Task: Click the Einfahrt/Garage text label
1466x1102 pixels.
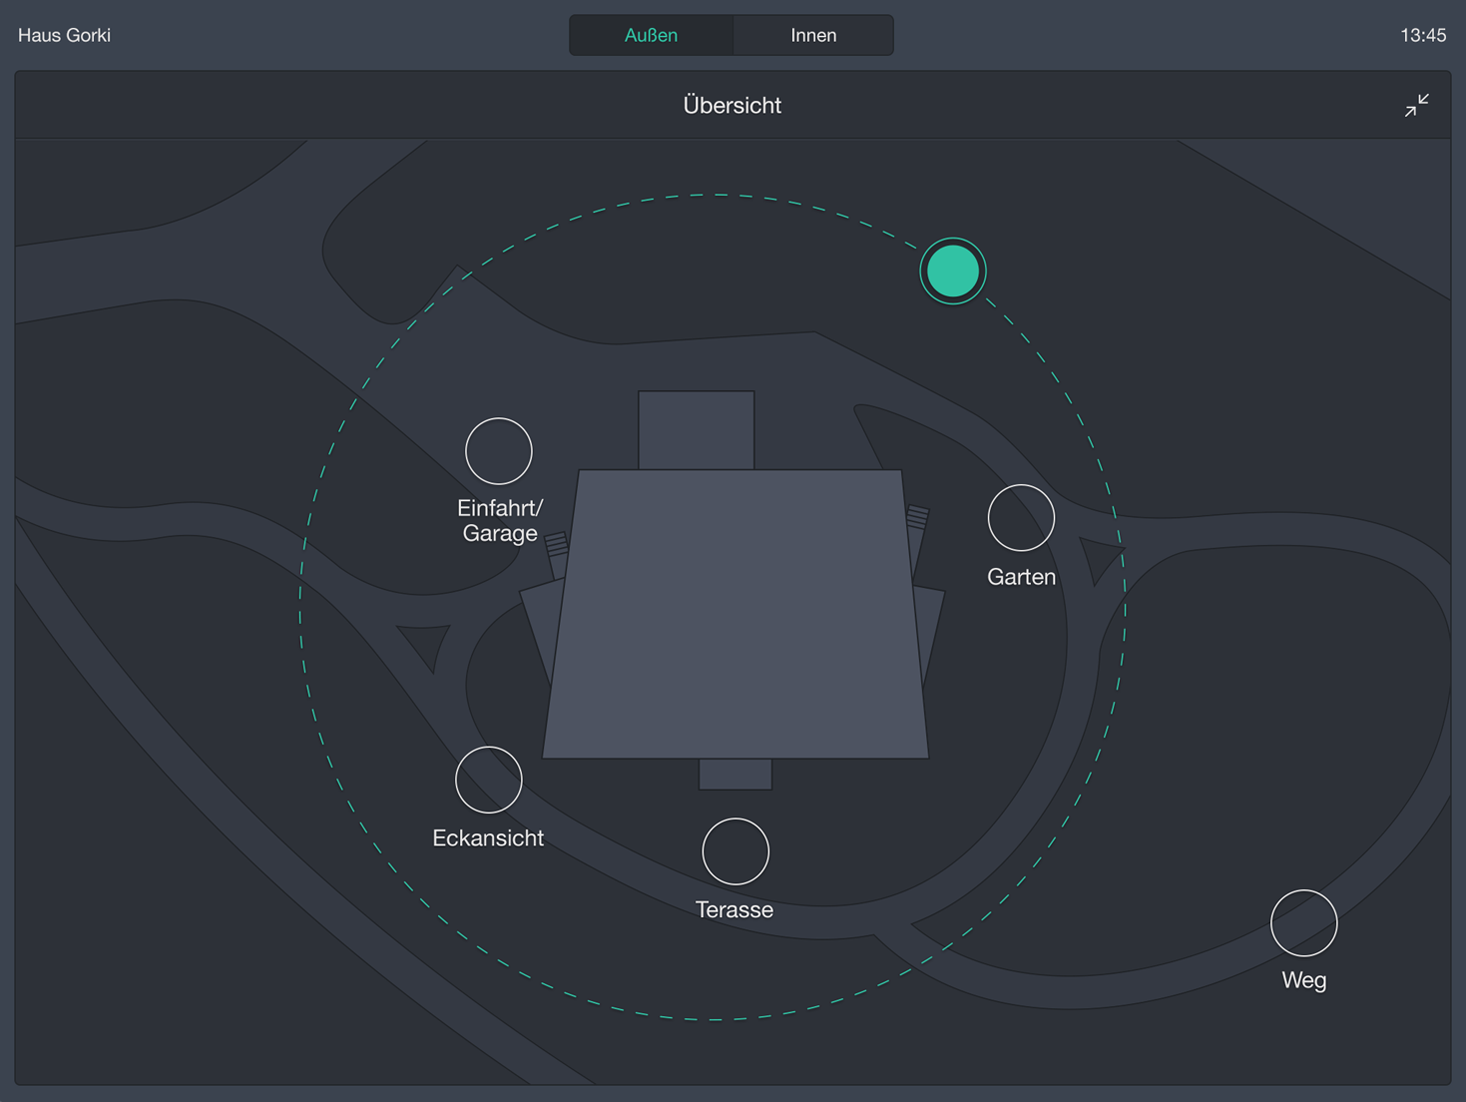Action: (500, 521)
